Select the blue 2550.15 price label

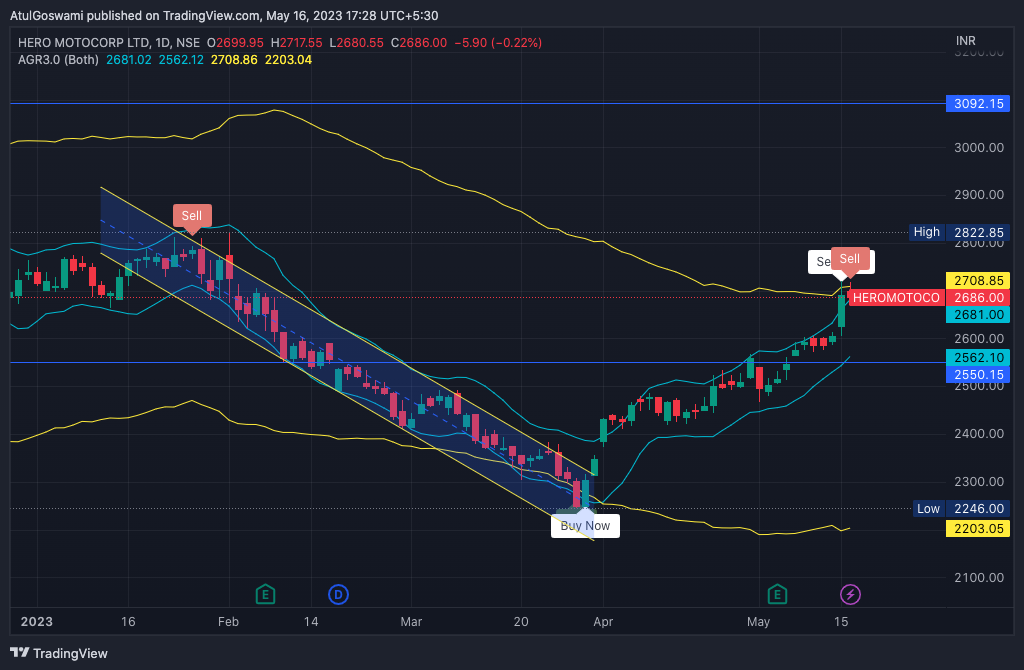click(978, 374)
